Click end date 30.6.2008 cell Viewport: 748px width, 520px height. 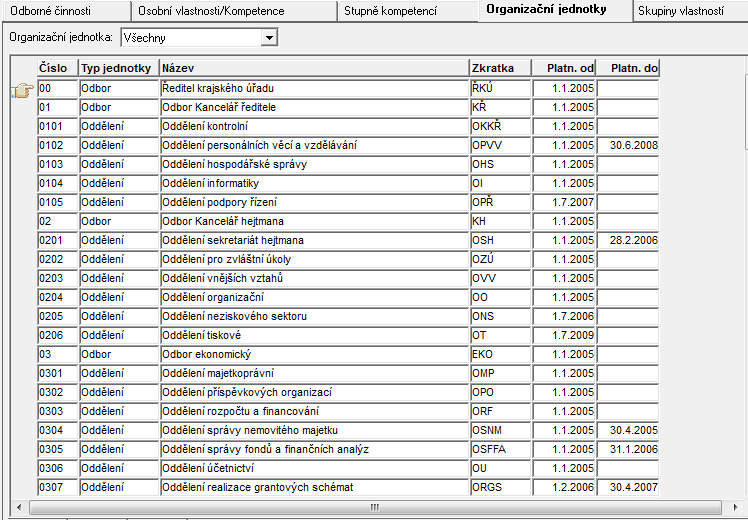coord(628,146)
